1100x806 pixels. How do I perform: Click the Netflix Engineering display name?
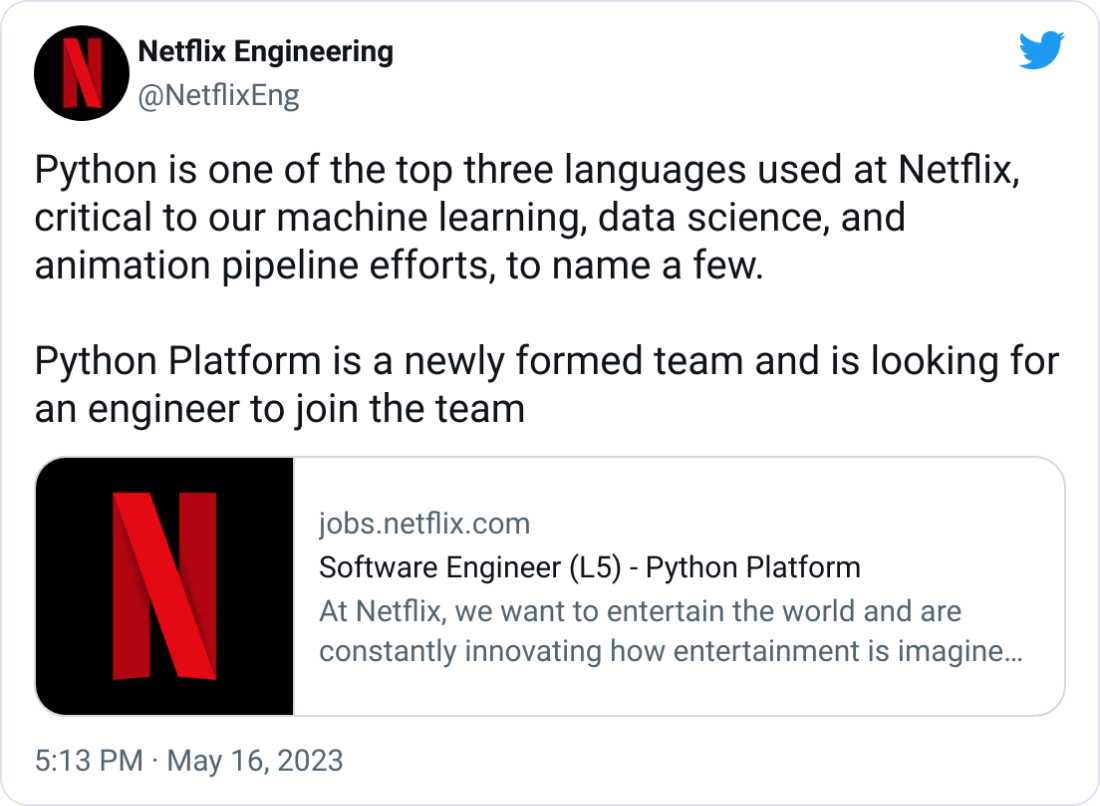[x=265, y=52]
